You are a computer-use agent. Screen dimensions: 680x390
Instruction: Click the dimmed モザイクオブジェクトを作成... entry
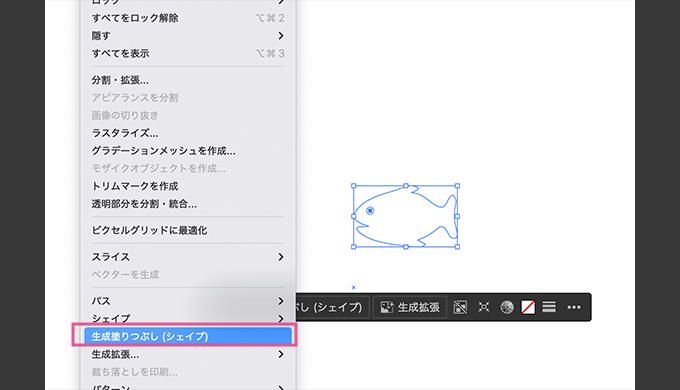(x=188, y=168)
